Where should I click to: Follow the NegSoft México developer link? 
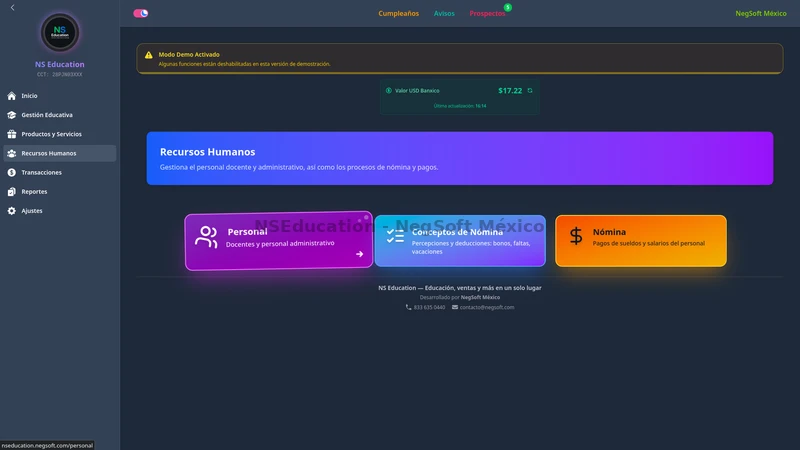click(x=480, y=297)
